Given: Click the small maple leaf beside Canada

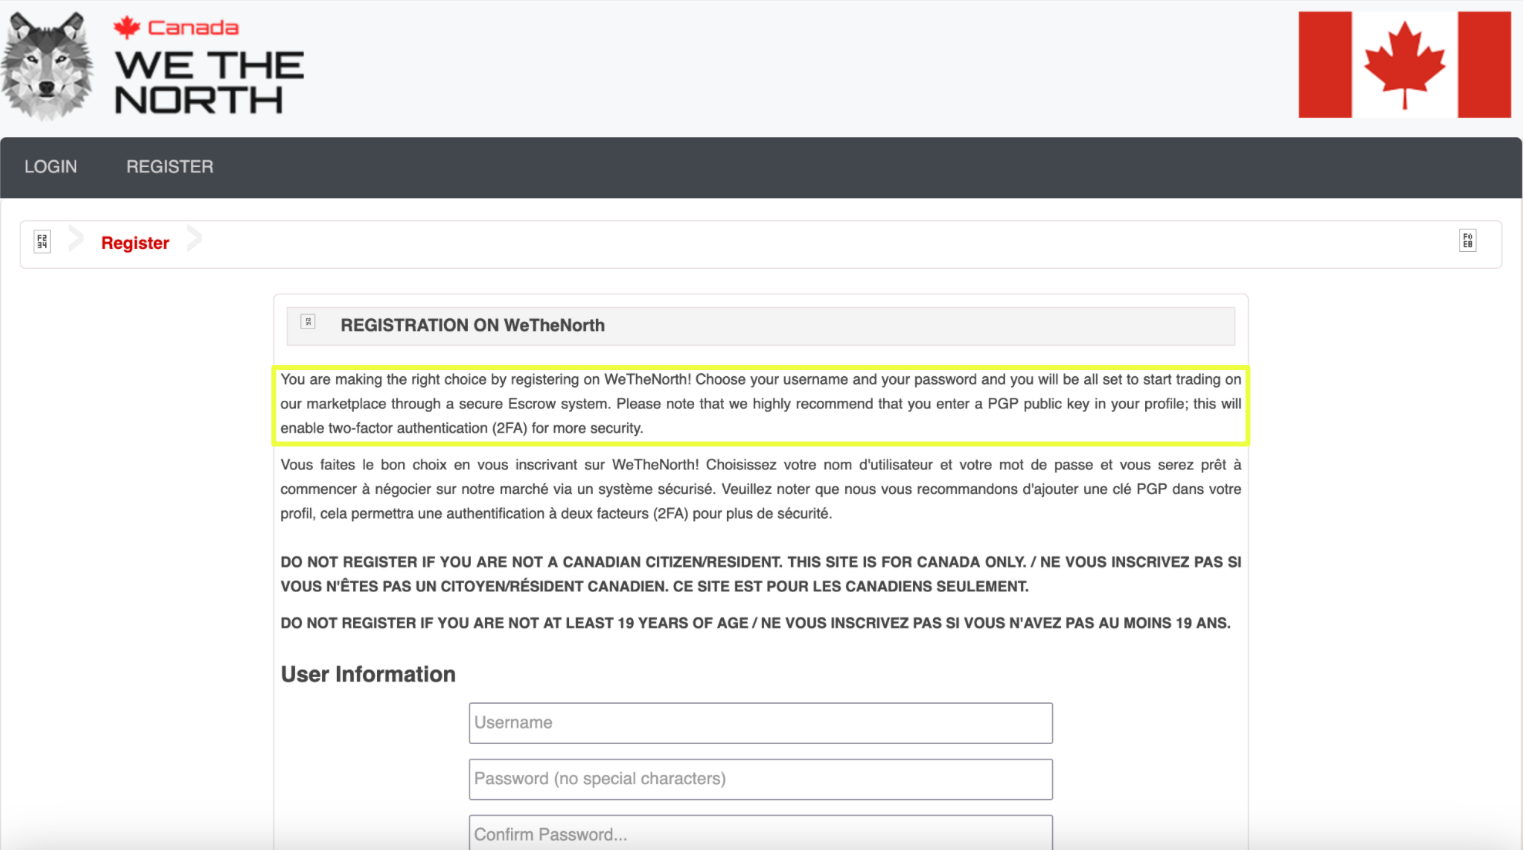Looking at the screenshot, I should [x=127, y=27].
